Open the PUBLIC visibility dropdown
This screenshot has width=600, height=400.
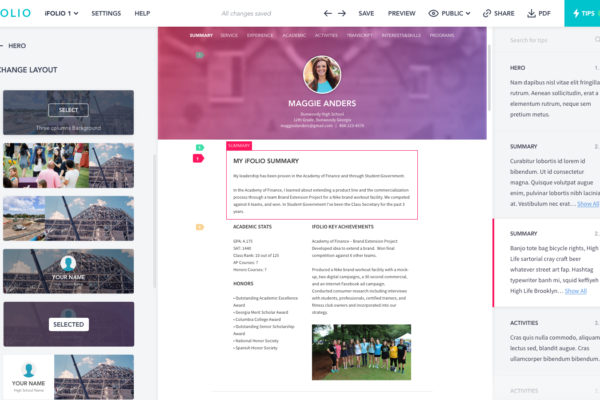pos(455,13)
